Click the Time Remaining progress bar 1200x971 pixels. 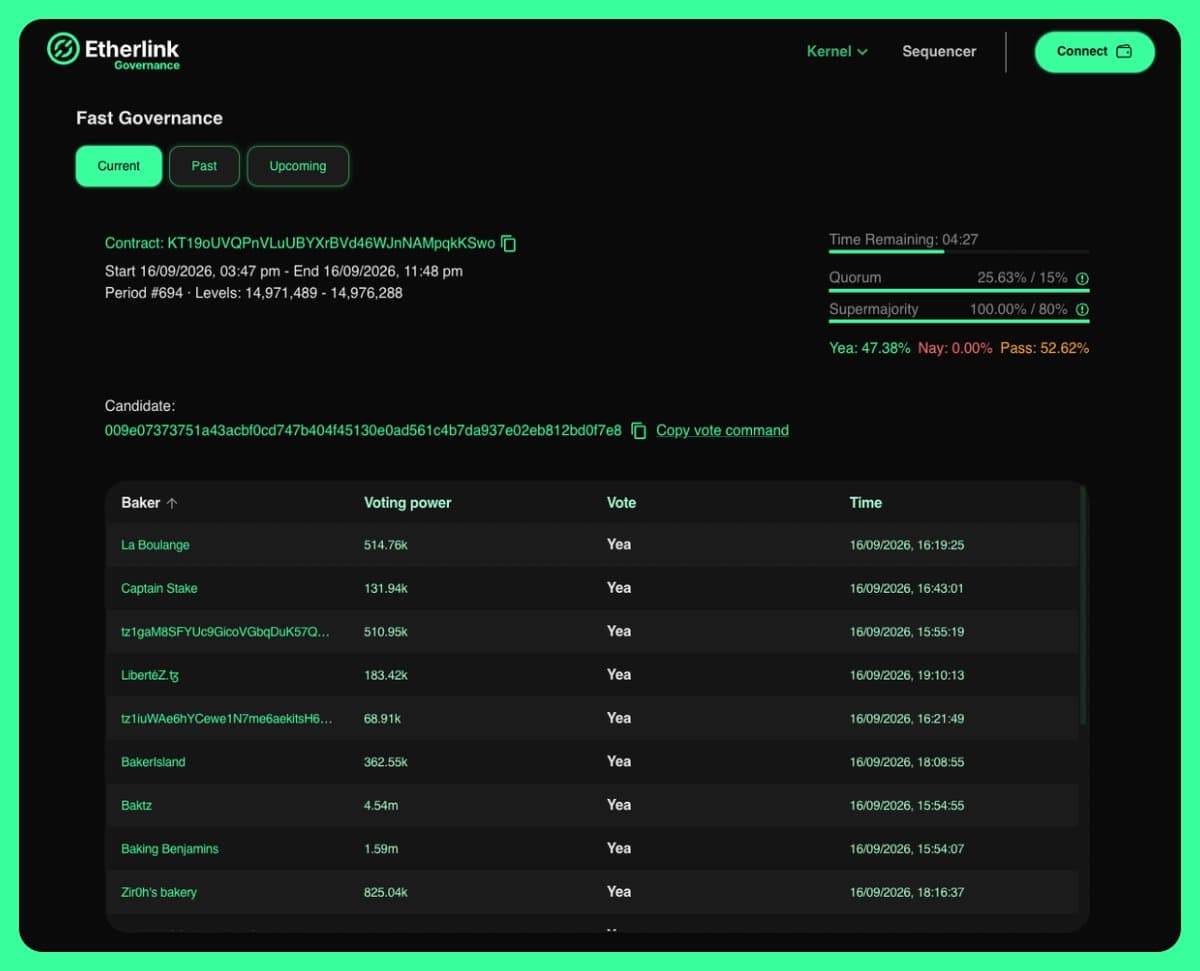click(959, 252)
